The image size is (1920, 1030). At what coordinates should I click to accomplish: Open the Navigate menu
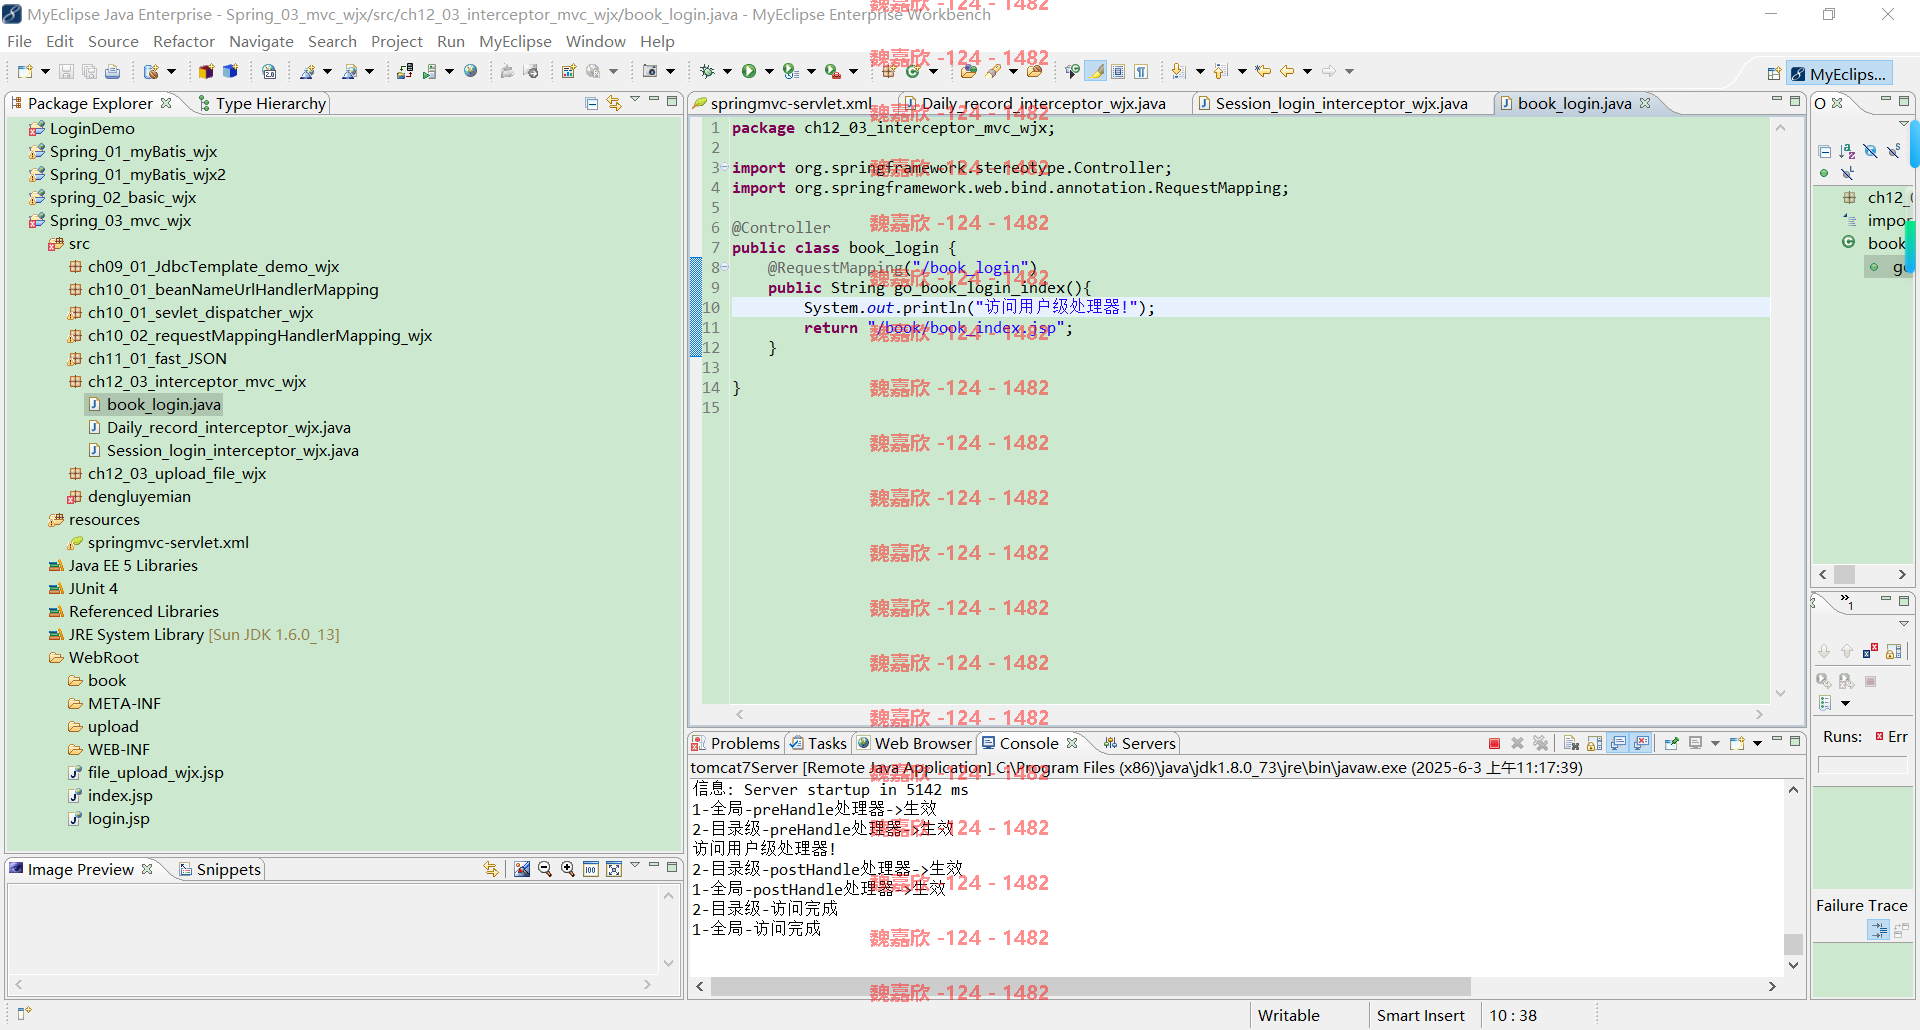tap(261, 41)
